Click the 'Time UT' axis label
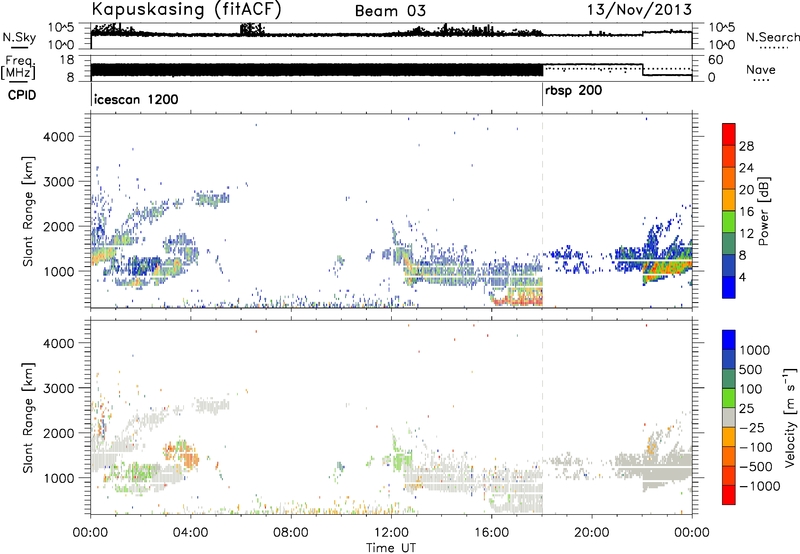Image resolution: width=800 pixels, height=554 pixels. point(391,548)
